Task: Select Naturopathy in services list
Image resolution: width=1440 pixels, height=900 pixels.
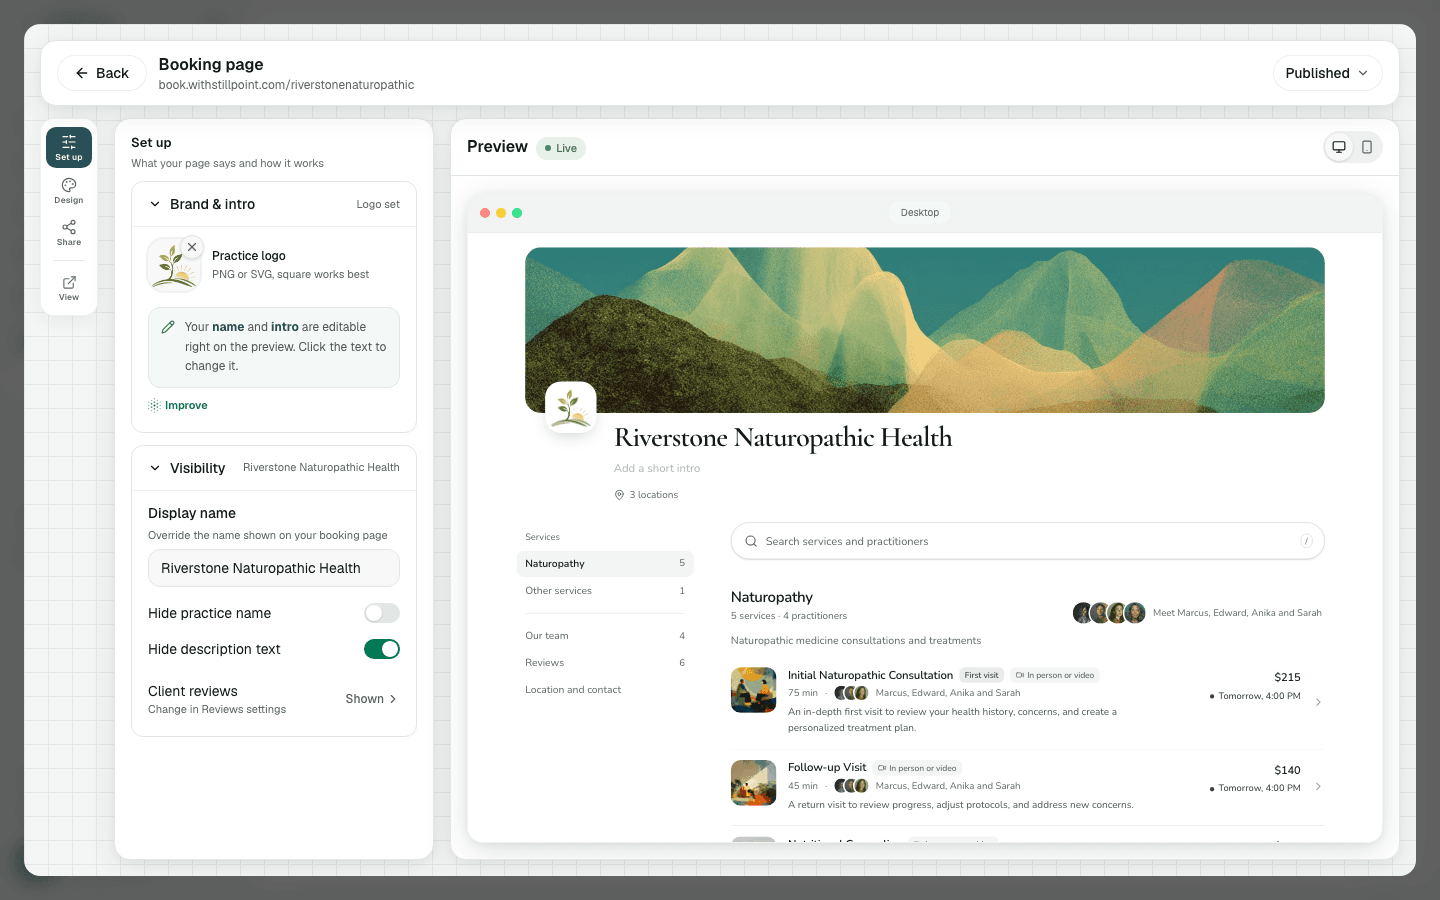Action: click(x=605, y=564)
